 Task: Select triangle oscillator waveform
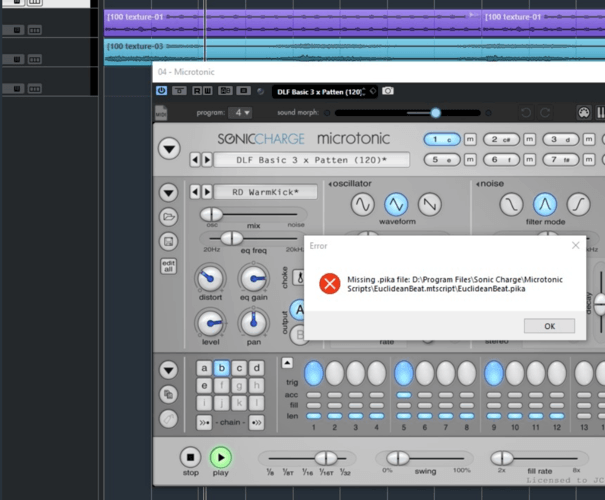[x=396, y=204]
